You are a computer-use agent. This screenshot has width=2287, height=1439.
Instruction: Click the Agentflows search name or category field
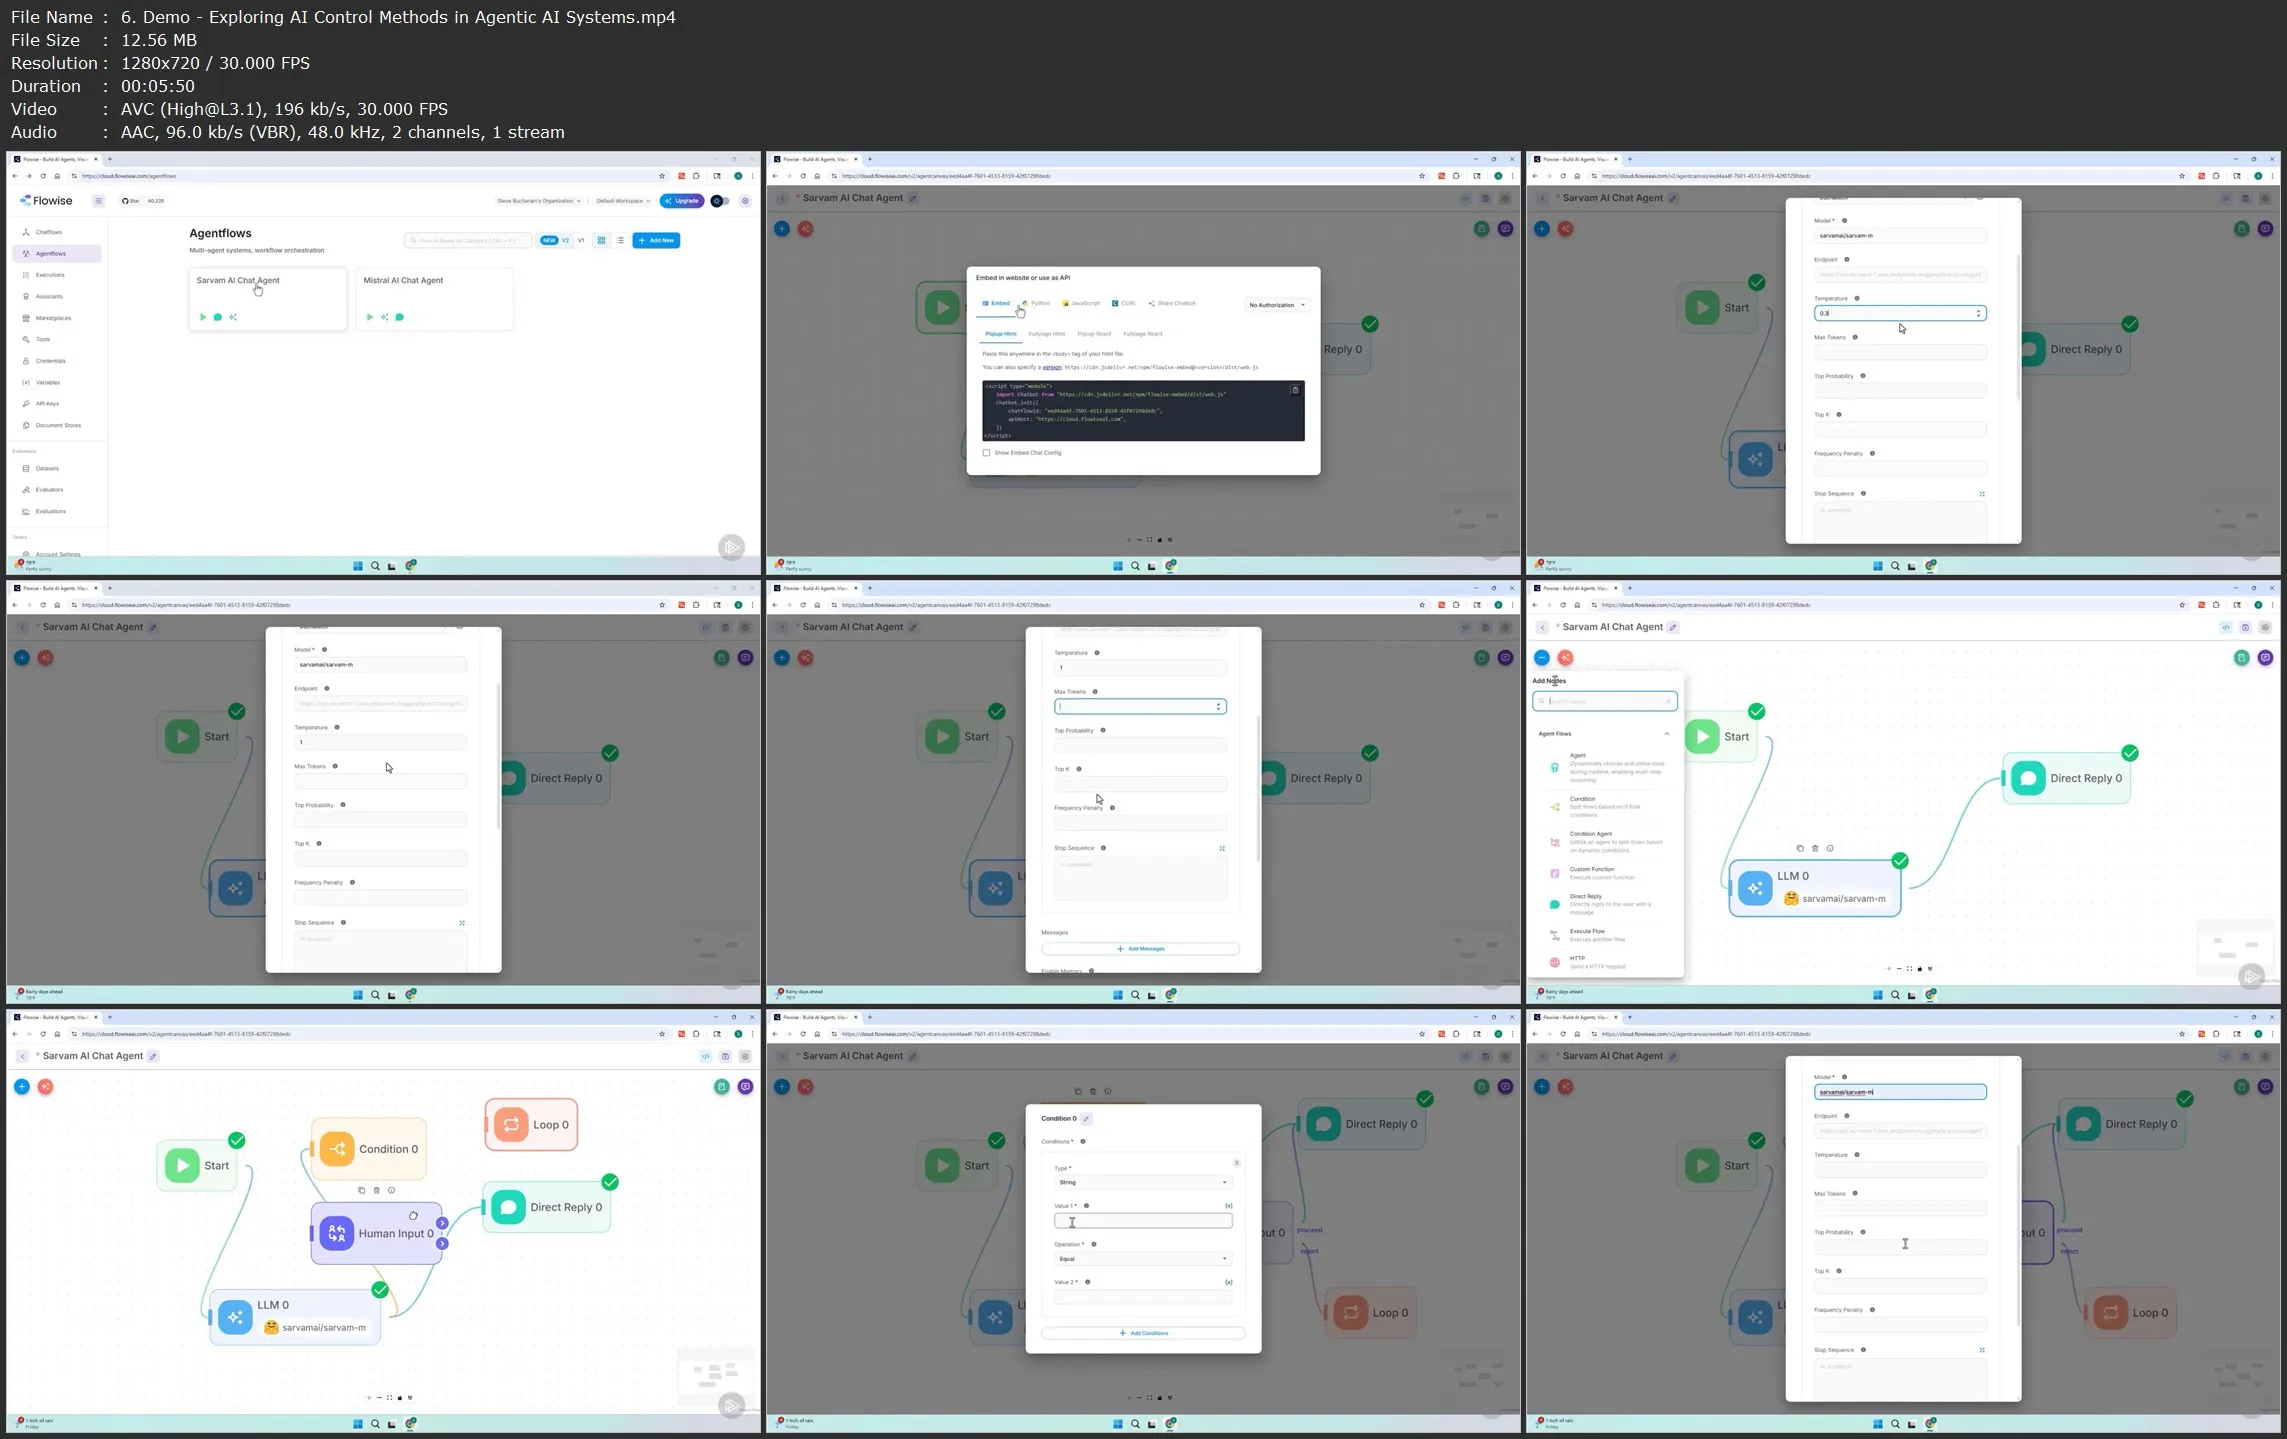click(x=467, y=241)
